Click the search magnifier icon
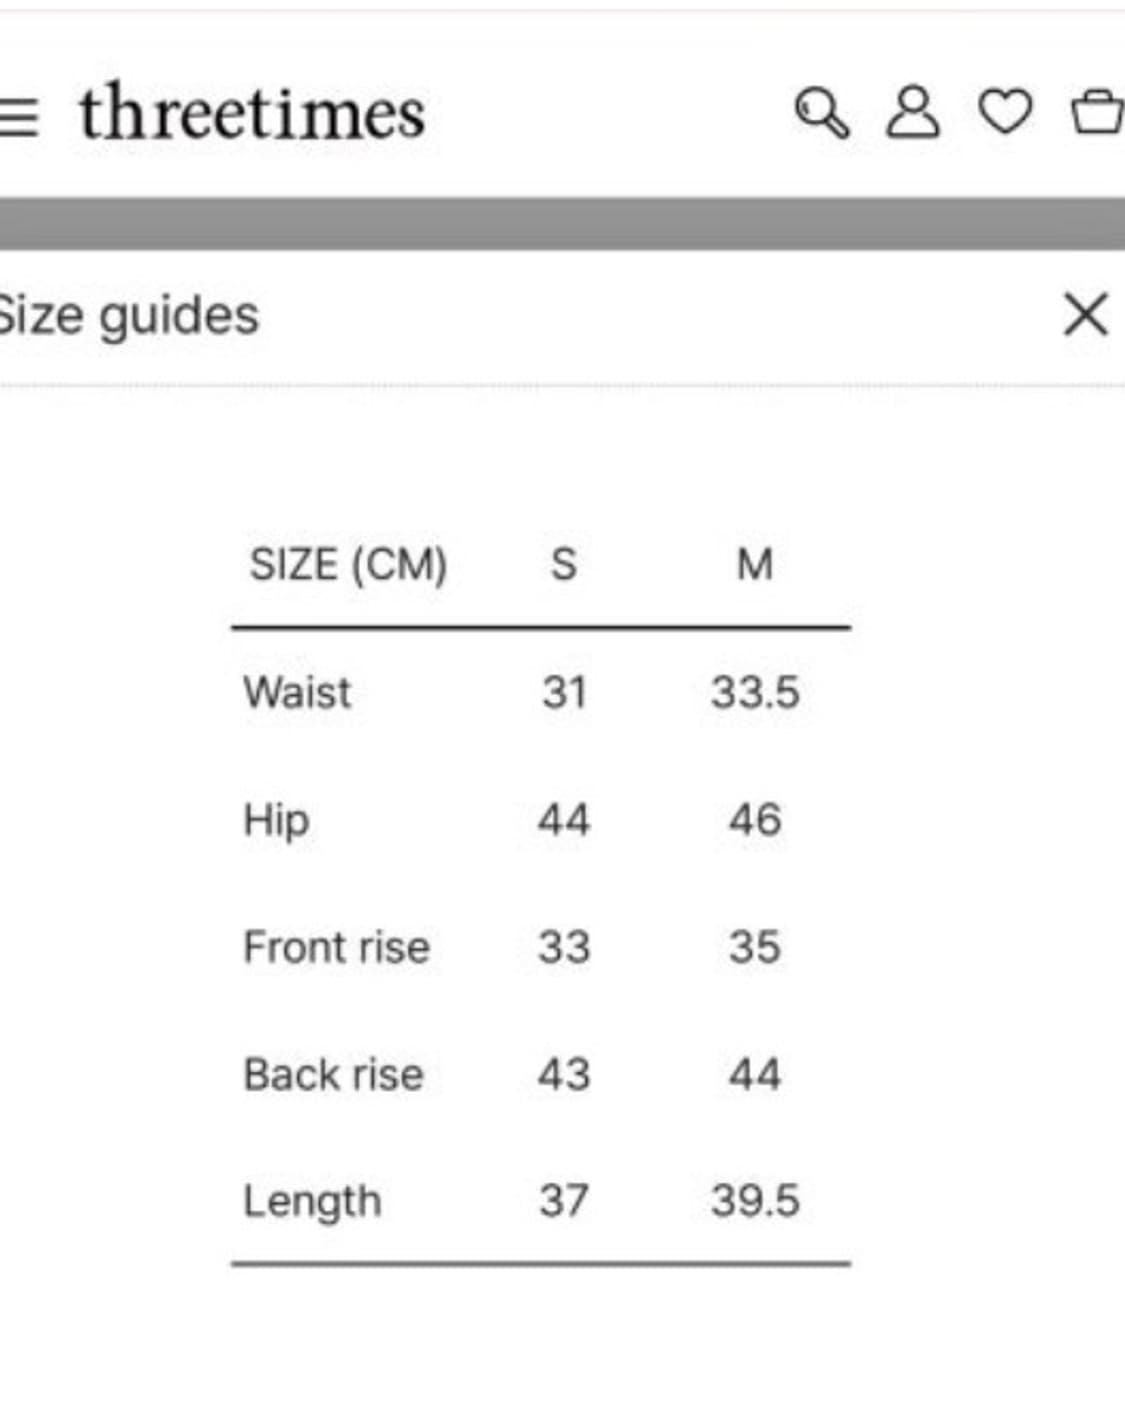Viewport: 1125px width, 1407px height. (x=822, y=112)
